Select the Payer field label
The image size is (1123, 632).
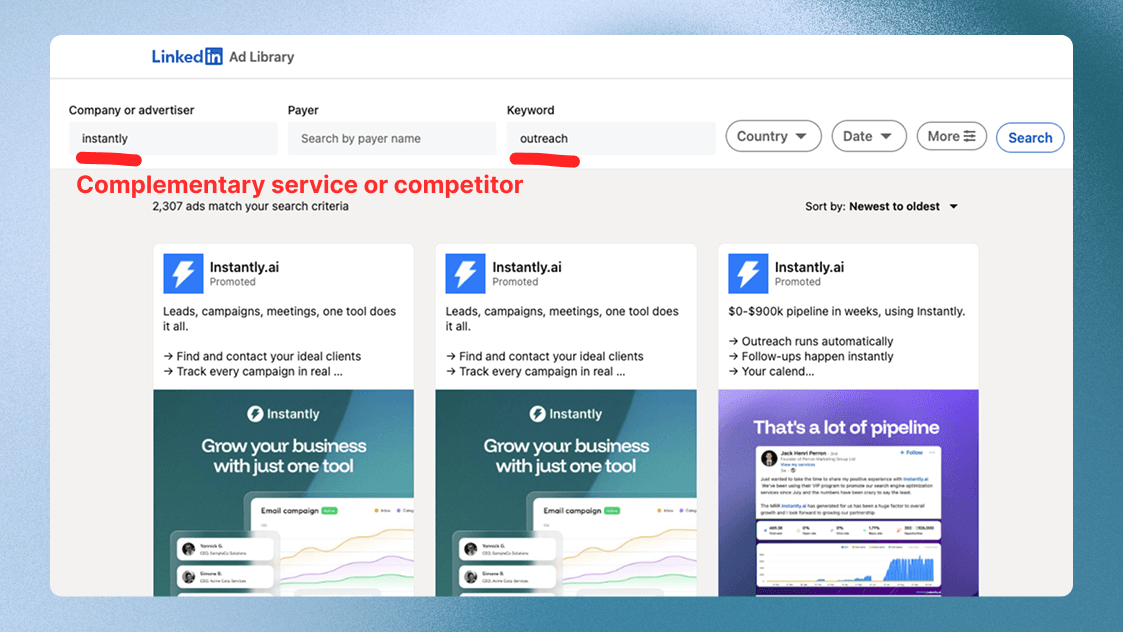[x=303, y=110]
